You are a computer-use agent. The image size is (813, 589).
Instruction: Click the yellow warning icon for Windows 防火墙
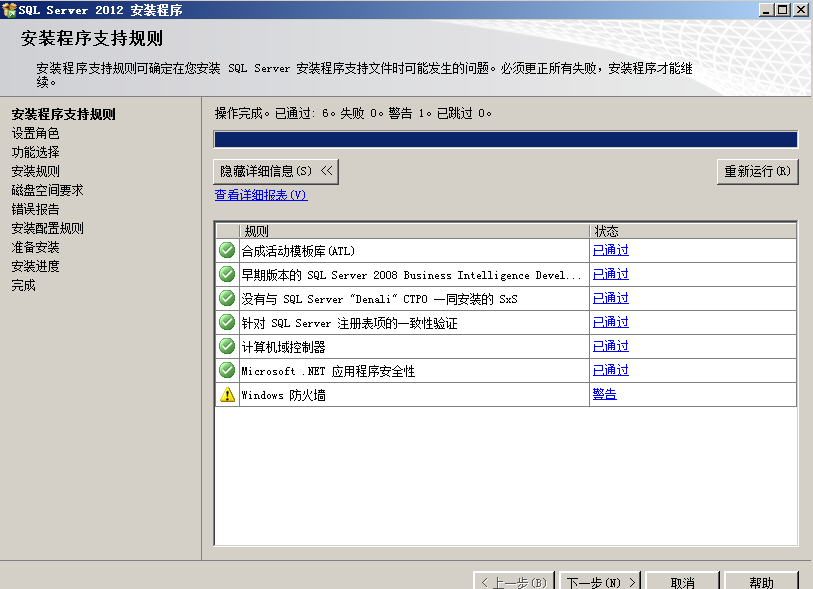tap(227, 395)
